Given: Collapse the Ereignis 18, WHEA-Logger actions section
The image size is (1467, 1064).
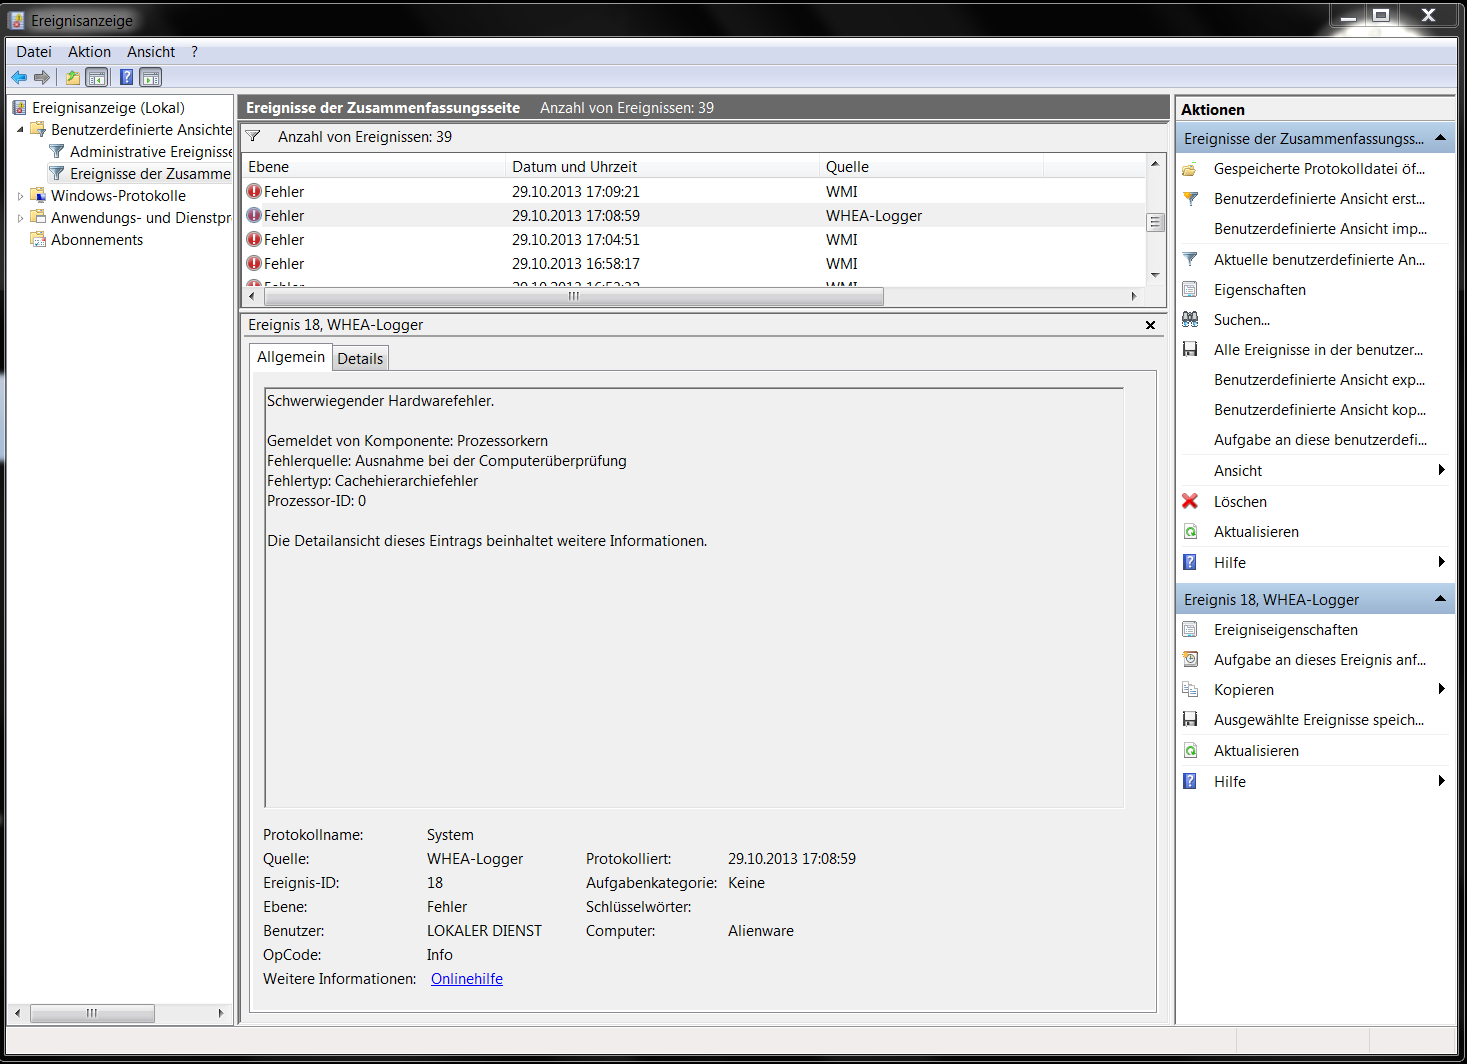Looking at the screenshot, I should [1440, 599].
